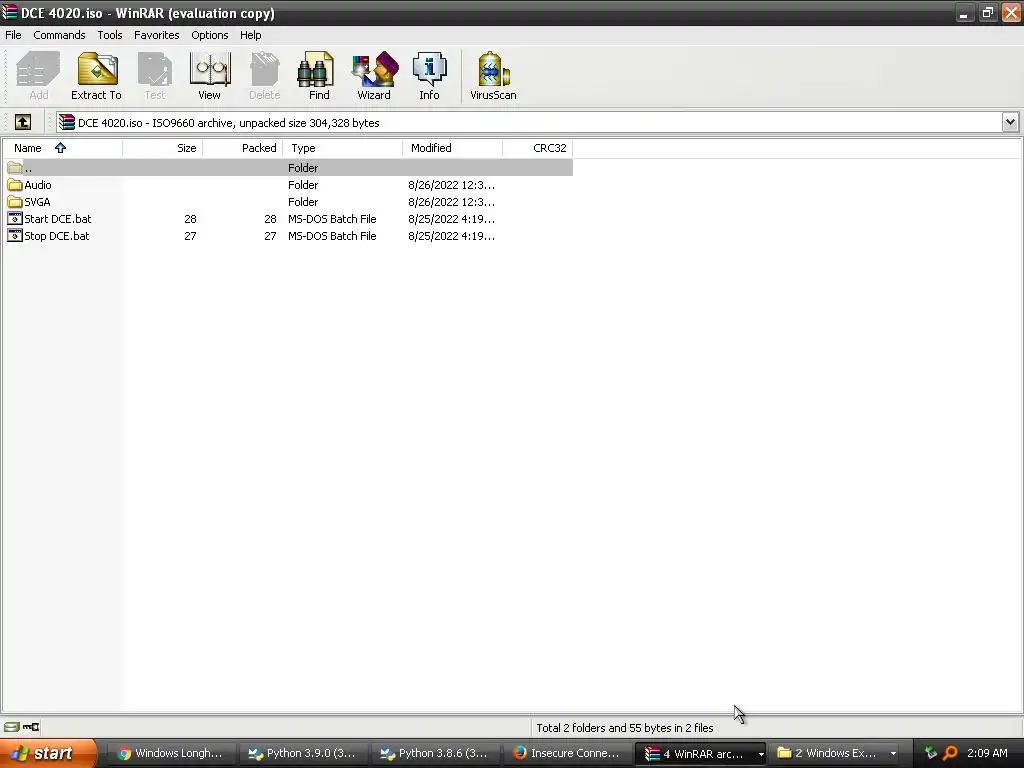The height and width of the screenshot is (768, 1024).
Task: Click the WinRAR archive icon in address bar
Action: [67, 122]
